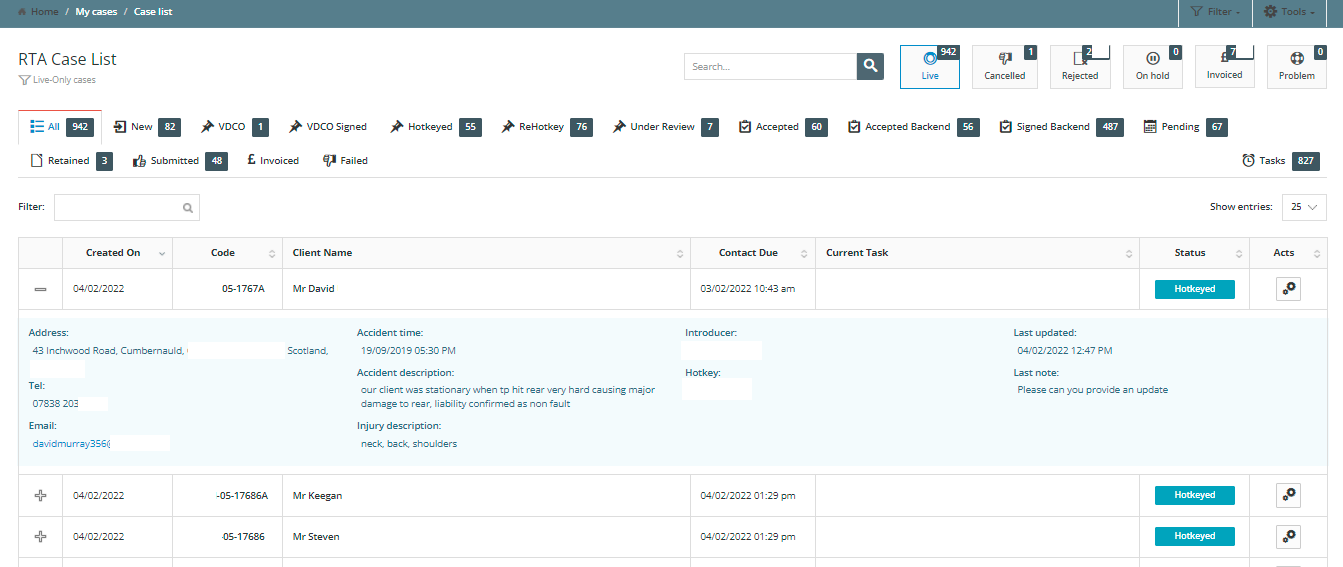Open Tasks alarm clock counter
Viewport: 1343px width, 567px height.
(1279, 161)
